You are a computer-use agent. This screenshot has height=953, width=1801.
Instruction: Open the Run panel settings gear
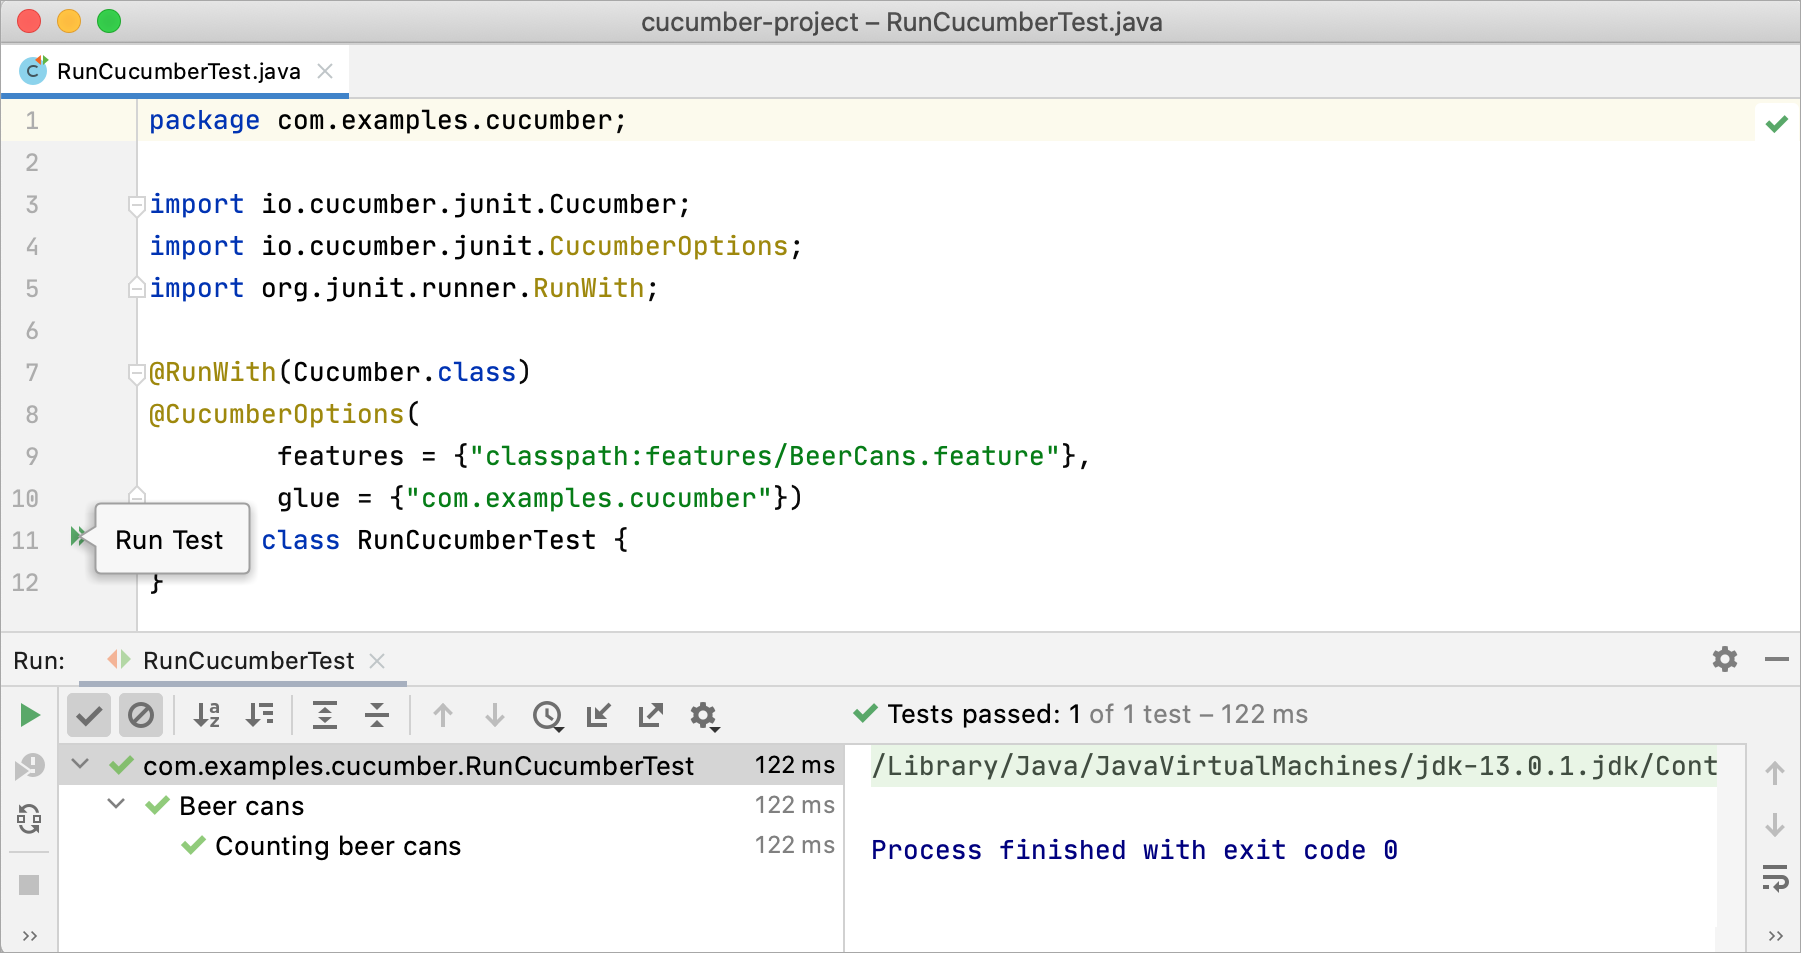704,716
